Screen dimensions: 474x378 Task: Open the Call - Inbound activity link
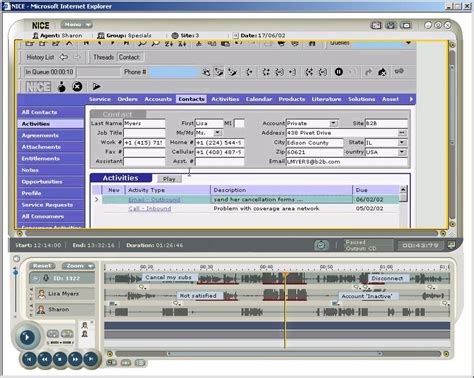(x=150, y=209)
